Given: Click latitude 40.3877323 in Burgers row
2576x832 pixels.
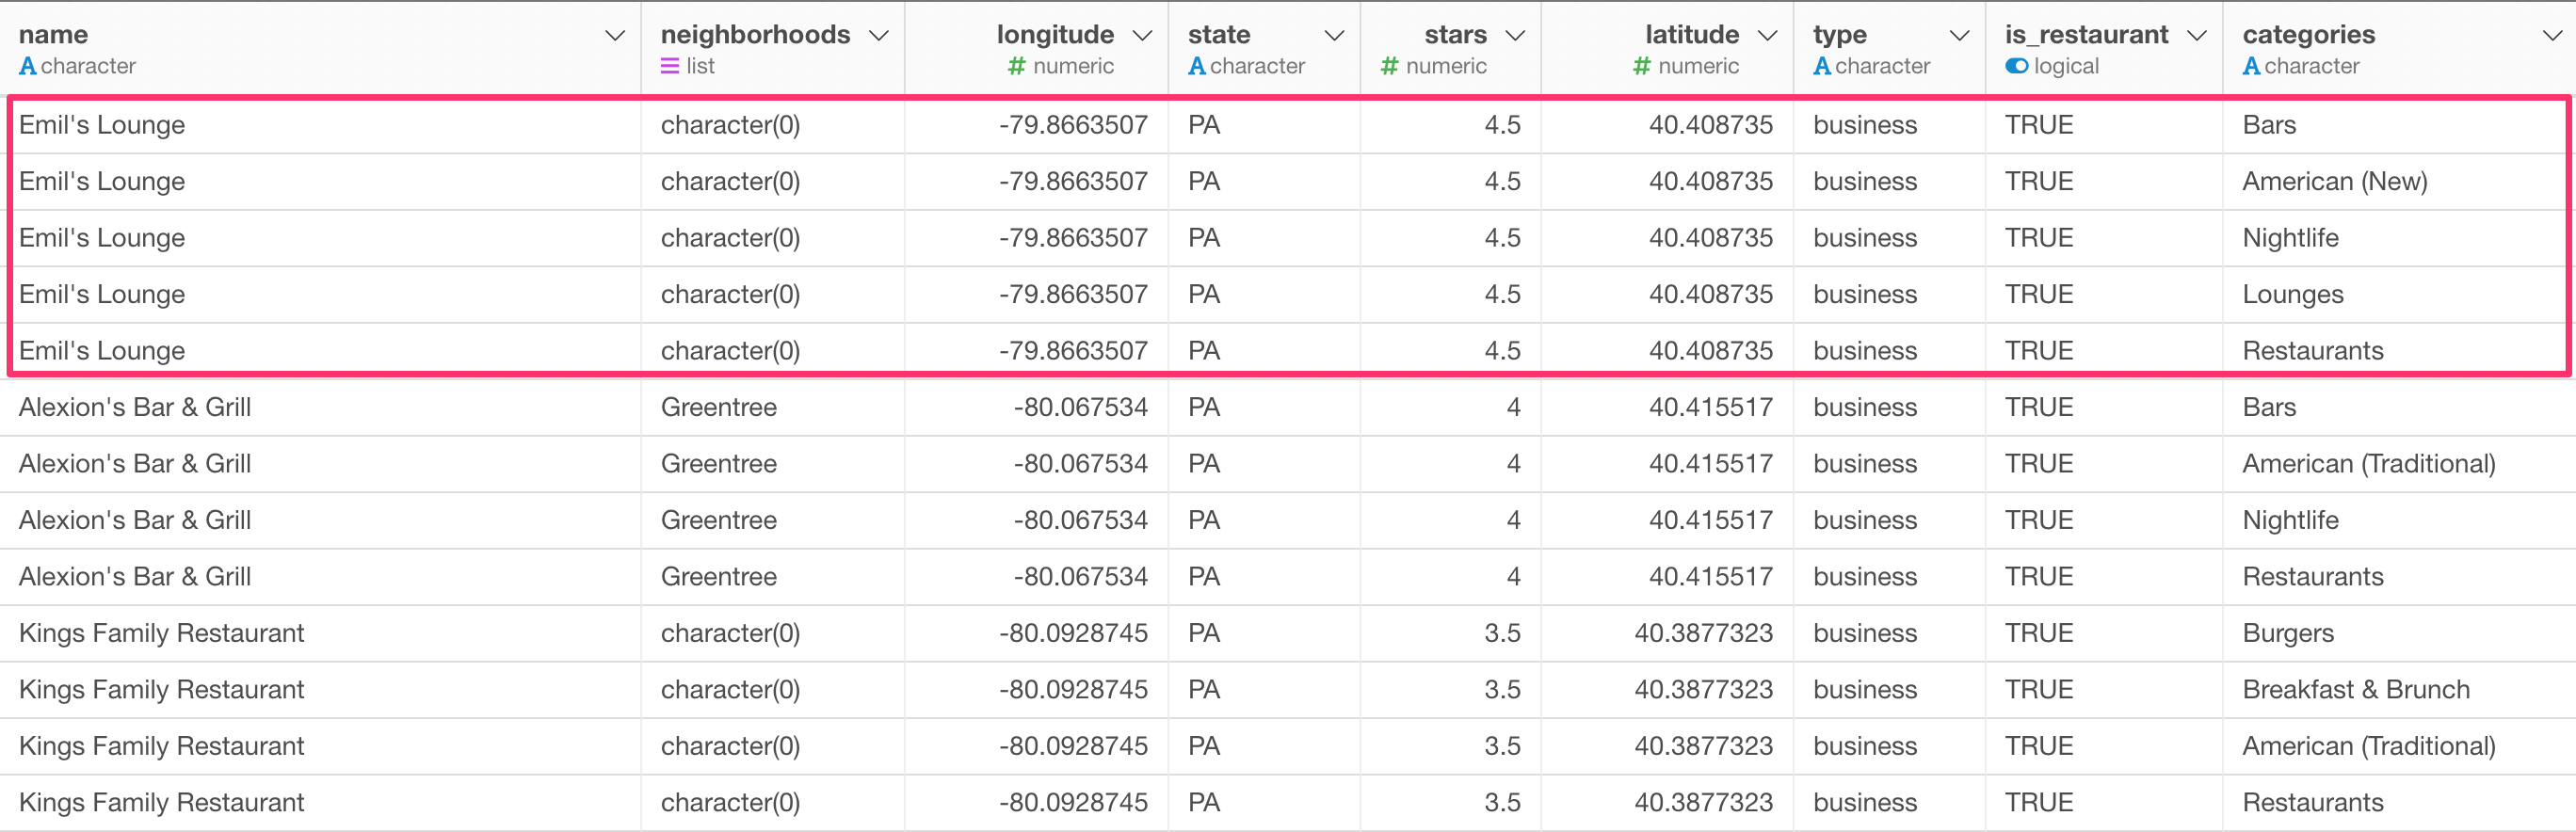Looking at the screenshot, I should (1703, 633).
